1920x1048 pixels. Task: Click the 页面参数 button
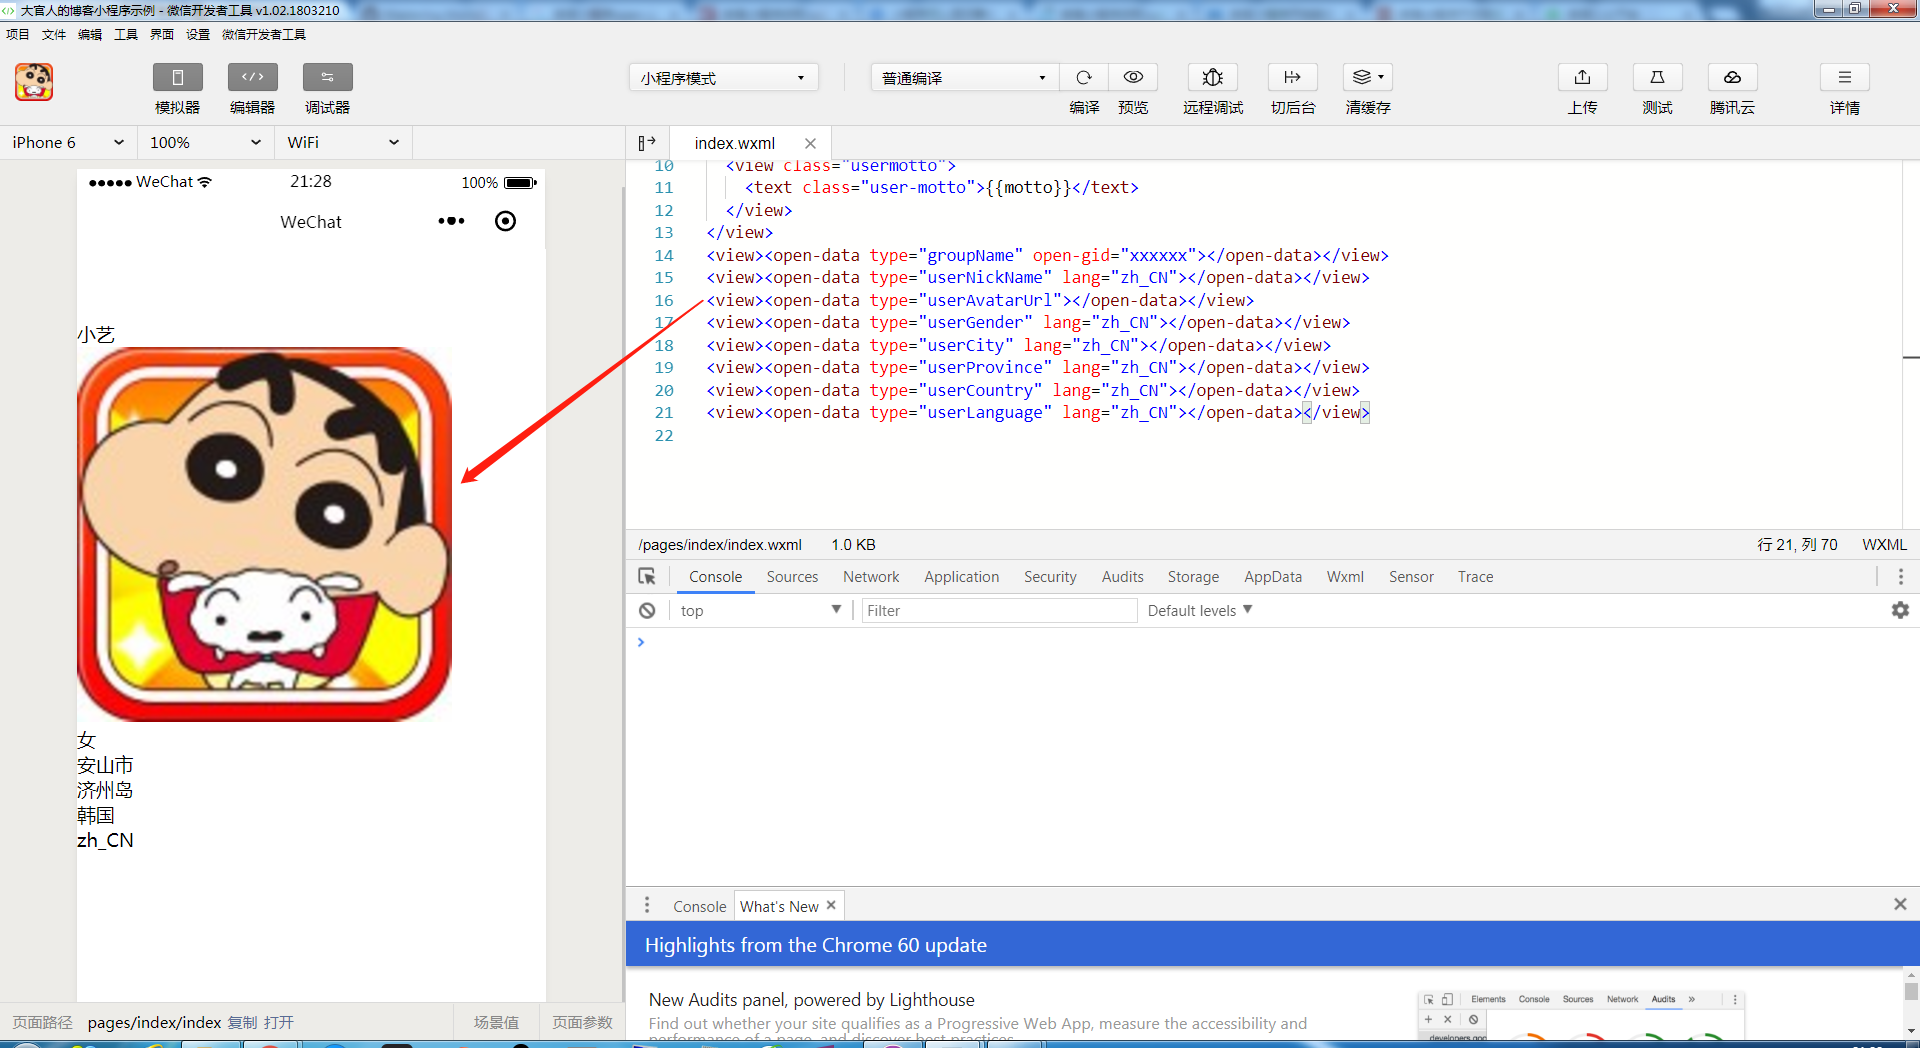click(582, 1022)
